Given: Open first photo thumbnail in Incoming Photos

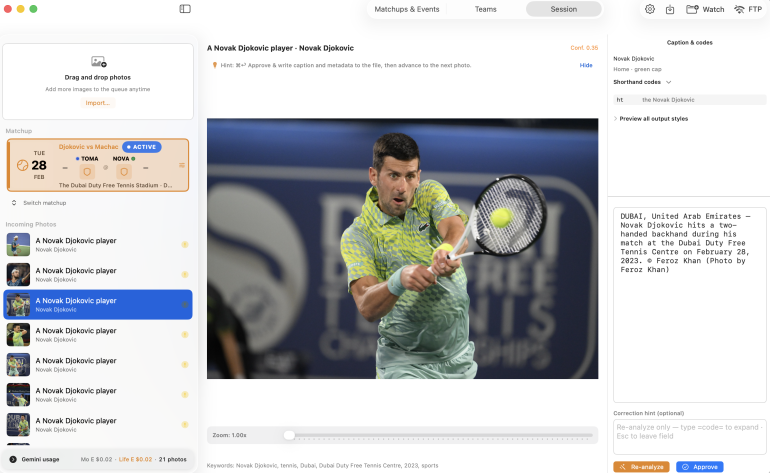Looking at the screenshot, I should click(18, 245).
